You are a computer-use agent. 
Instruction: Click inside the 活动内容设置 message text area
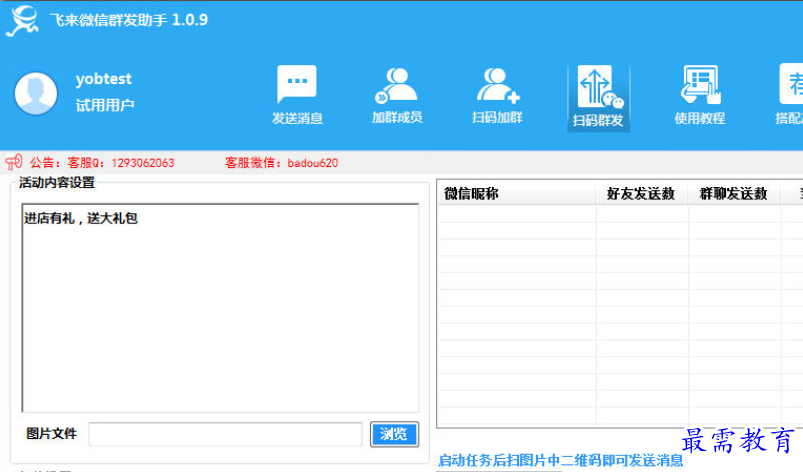coord(220,308)
